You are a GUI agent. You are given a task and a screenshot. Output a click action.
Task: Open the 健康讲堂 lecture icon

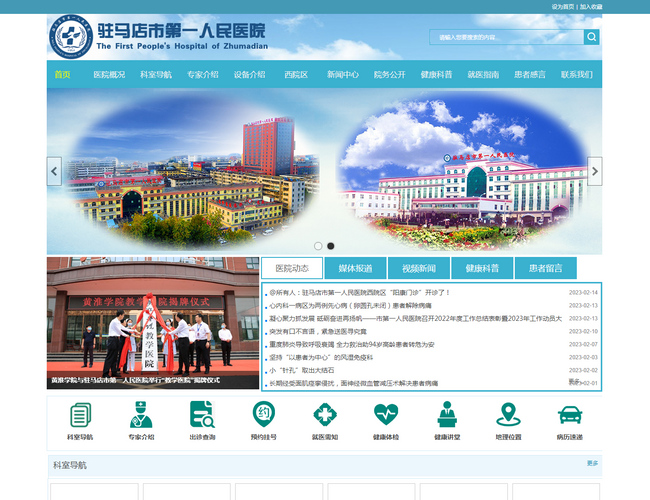point(446,415)
